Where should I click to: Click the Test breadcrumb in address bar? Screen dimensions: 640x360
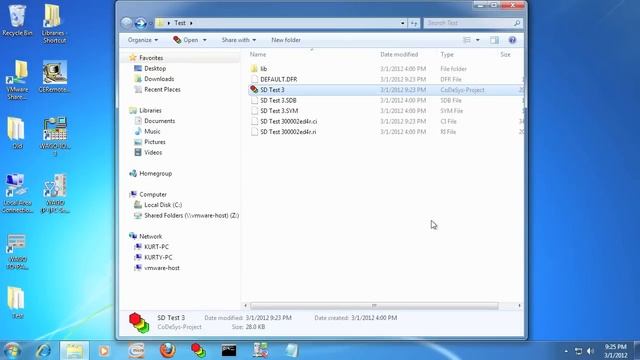[x=180, y=23]
